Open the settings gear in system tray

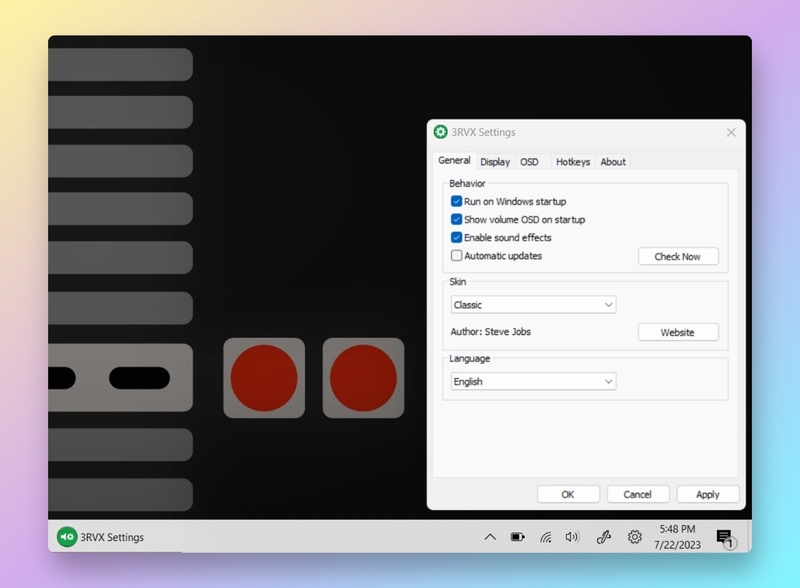point(634,537)
